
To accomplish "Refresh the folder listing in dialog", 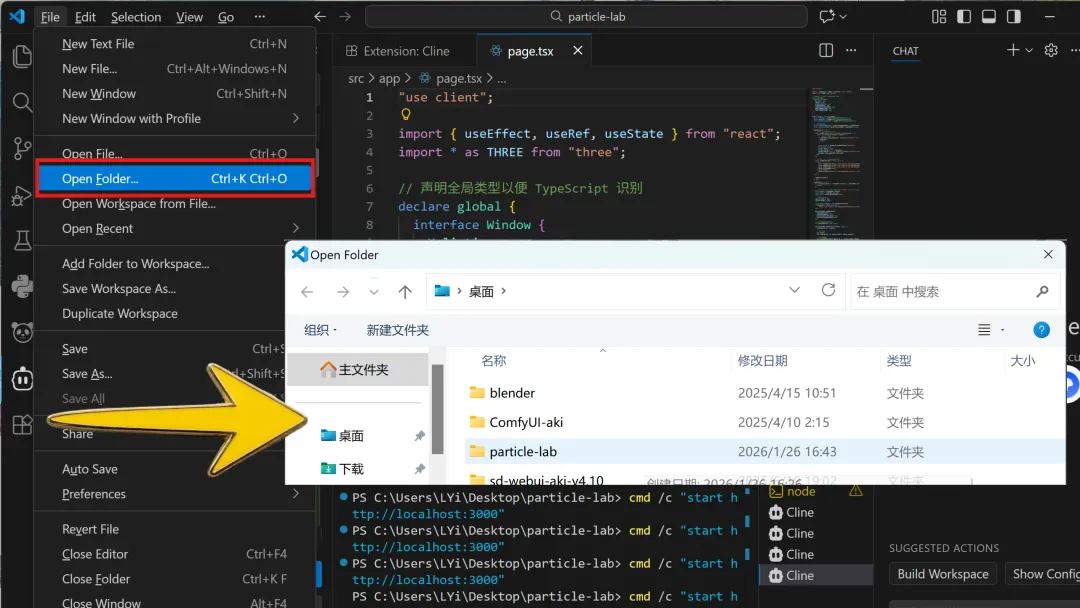I will tap(828, 291).
